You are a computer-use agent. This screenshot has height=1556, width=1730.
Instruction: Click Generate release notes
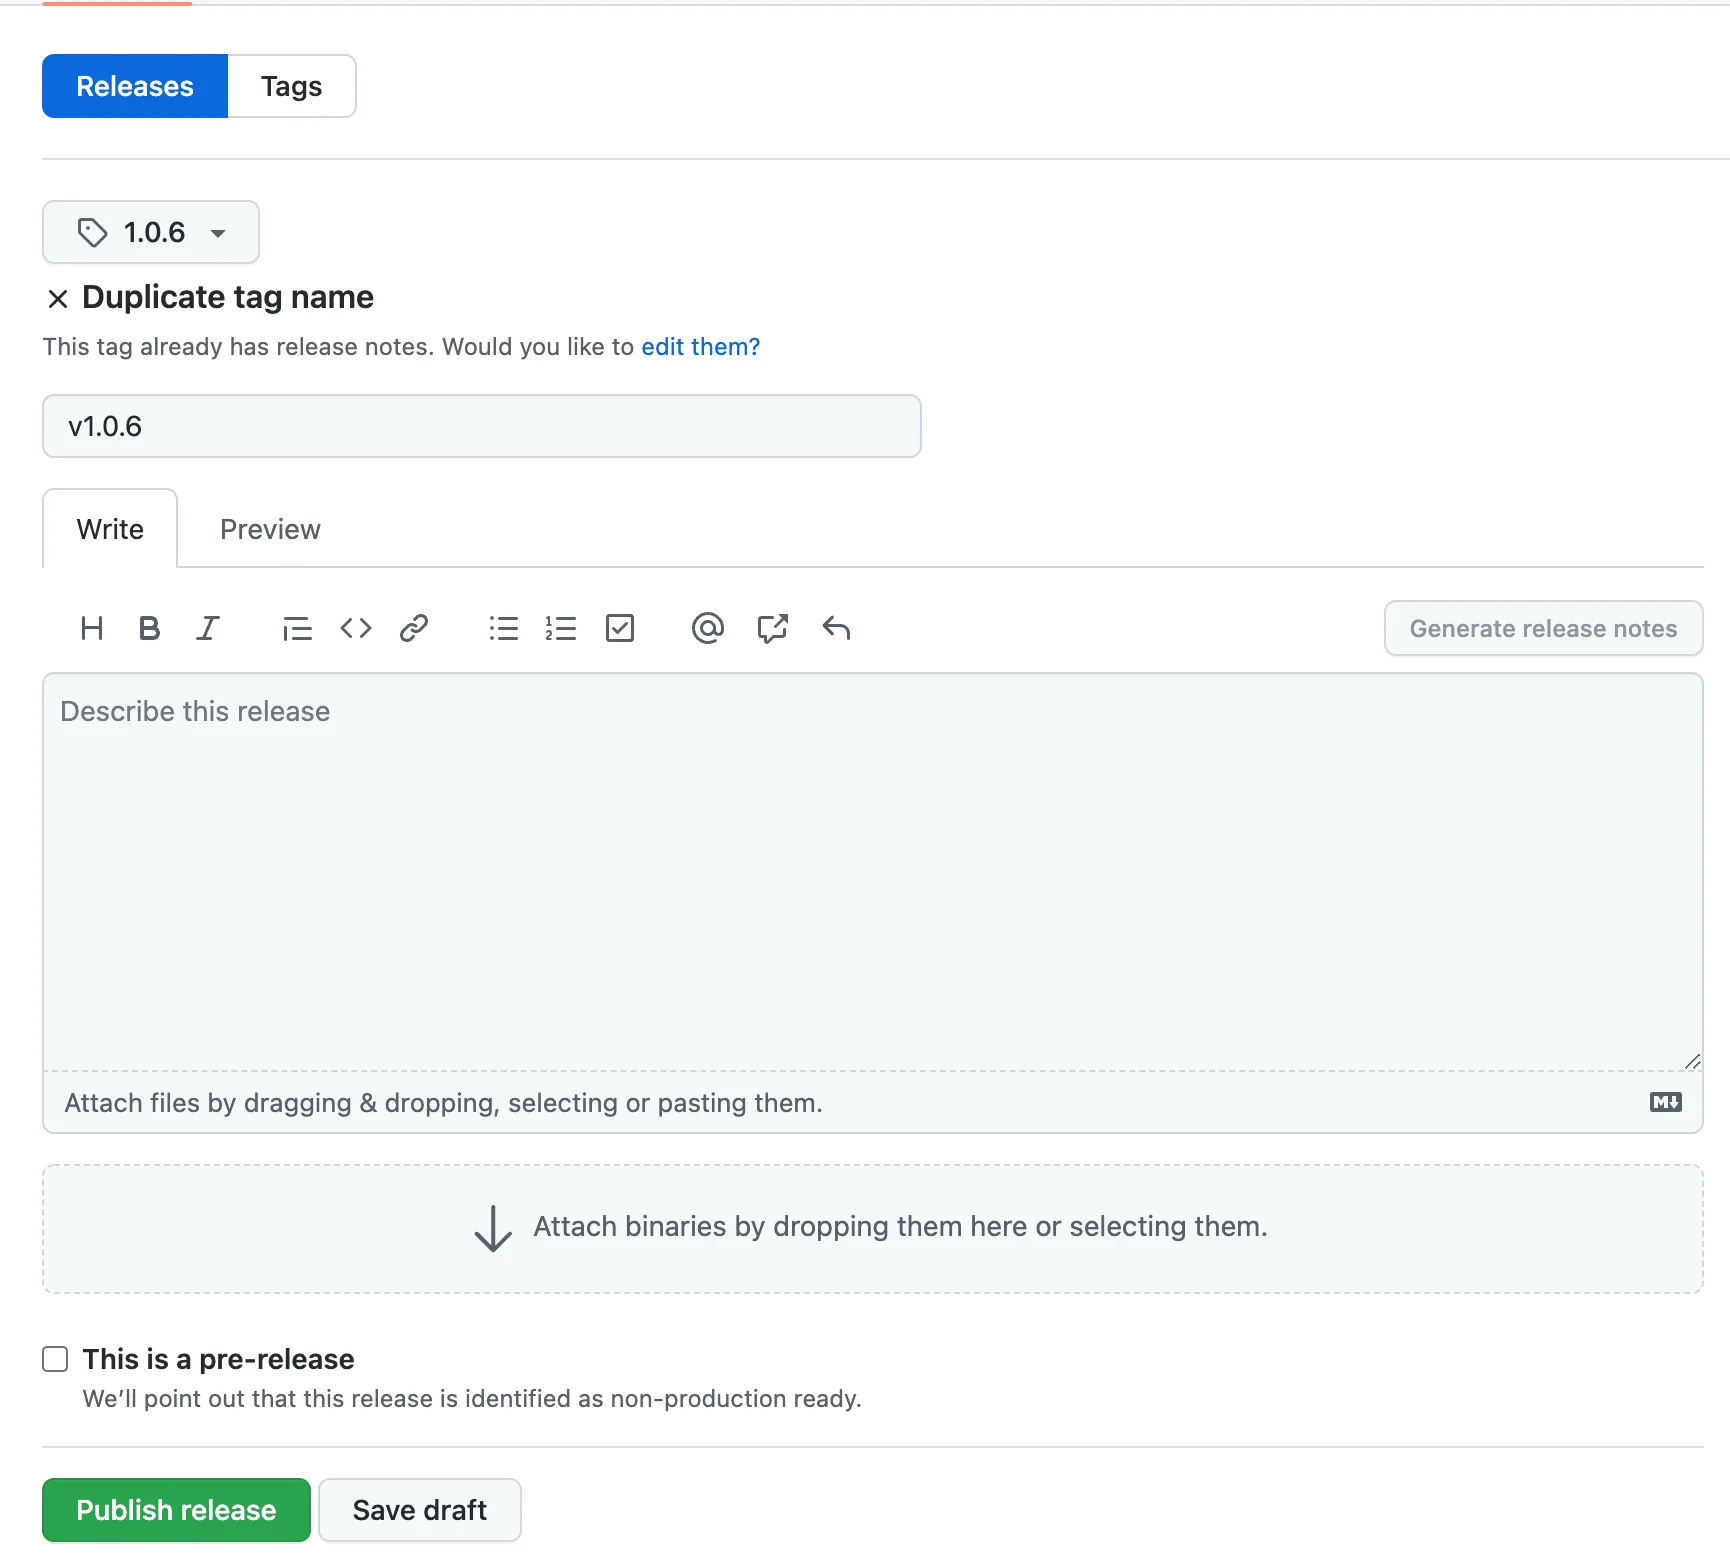click(1542, 628)
